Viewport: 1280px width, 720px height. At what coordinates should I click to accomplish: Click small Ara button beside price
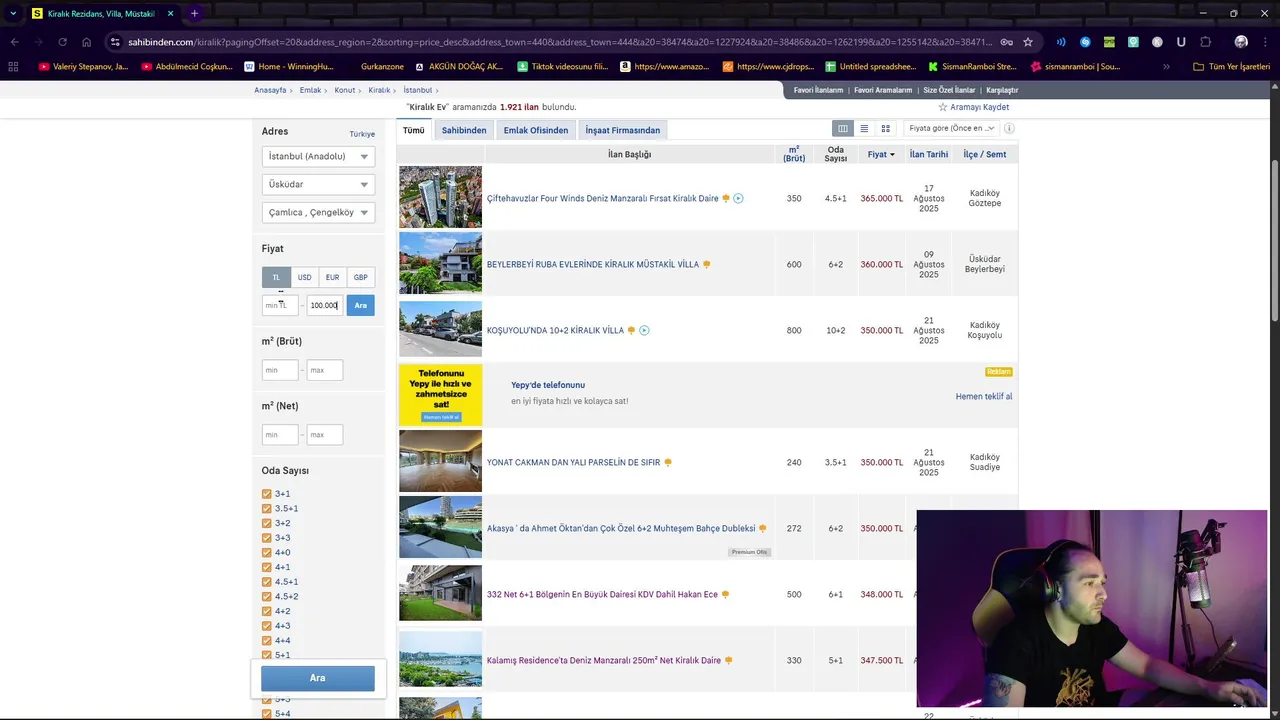click(x=361, y=305)
